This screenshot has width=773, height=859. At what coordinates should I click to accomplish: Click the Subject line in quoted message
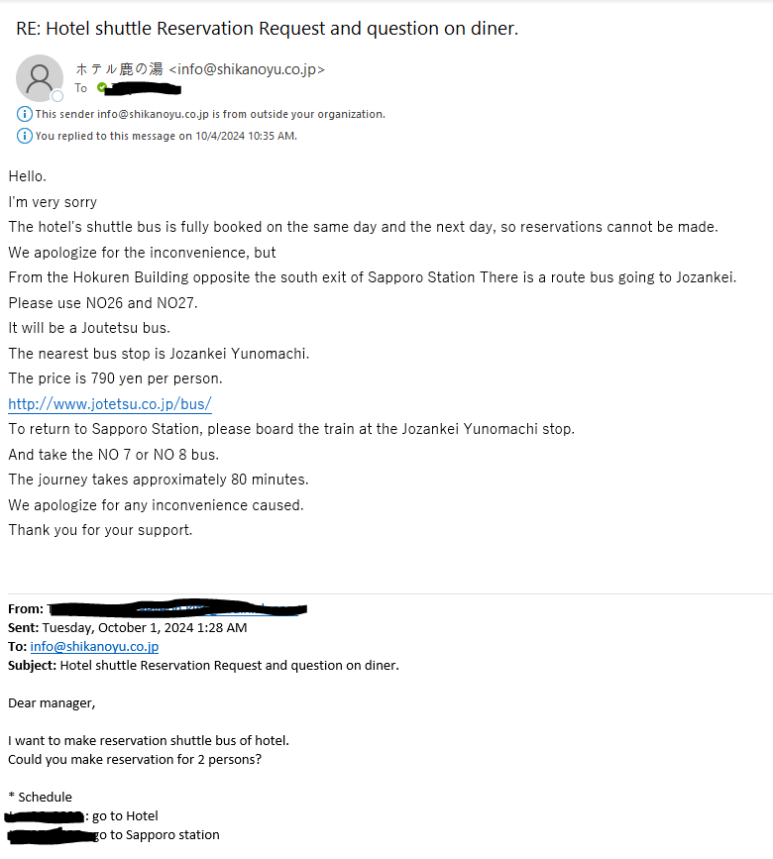click(x=203, y=666)
